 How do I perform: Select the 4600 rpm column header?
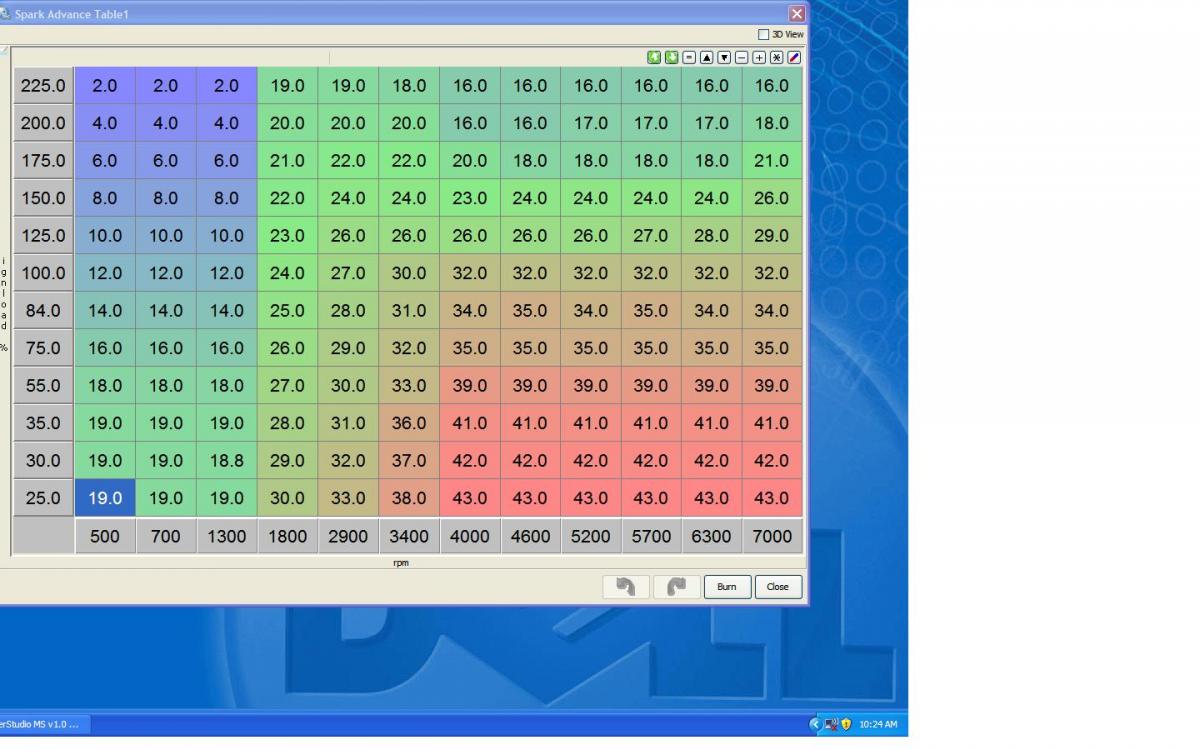530,536
